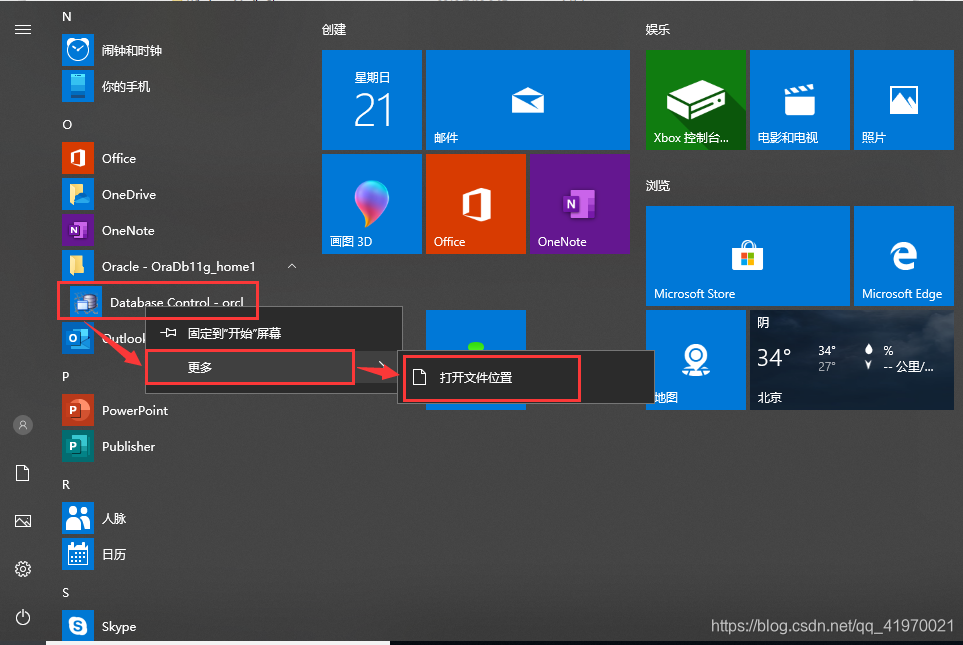The image size is (963, 645).
Task: Jump to letter O section header
Action: point(67,125)
